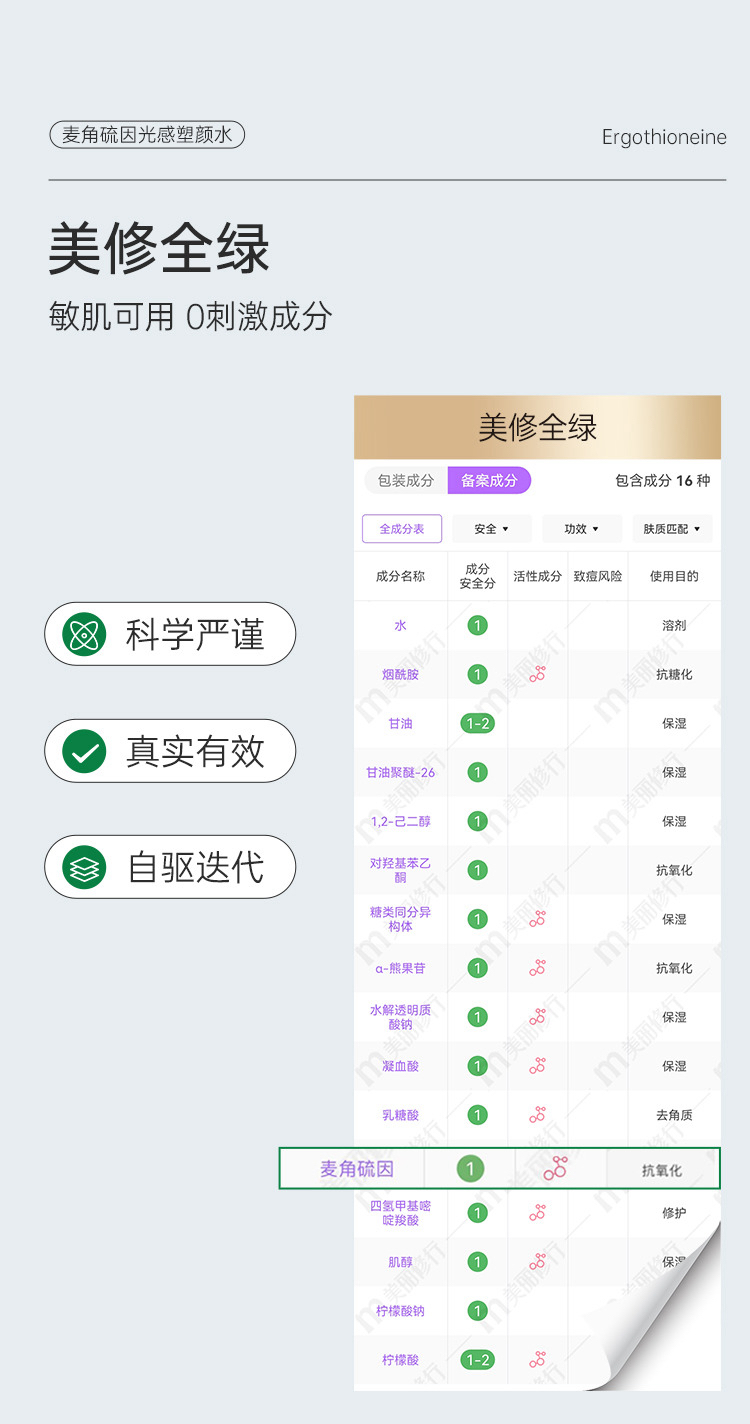Open the 乳糖酸 ingredient link
The width and height of the screenshot is (750, 1424).
coord(400,1115)
